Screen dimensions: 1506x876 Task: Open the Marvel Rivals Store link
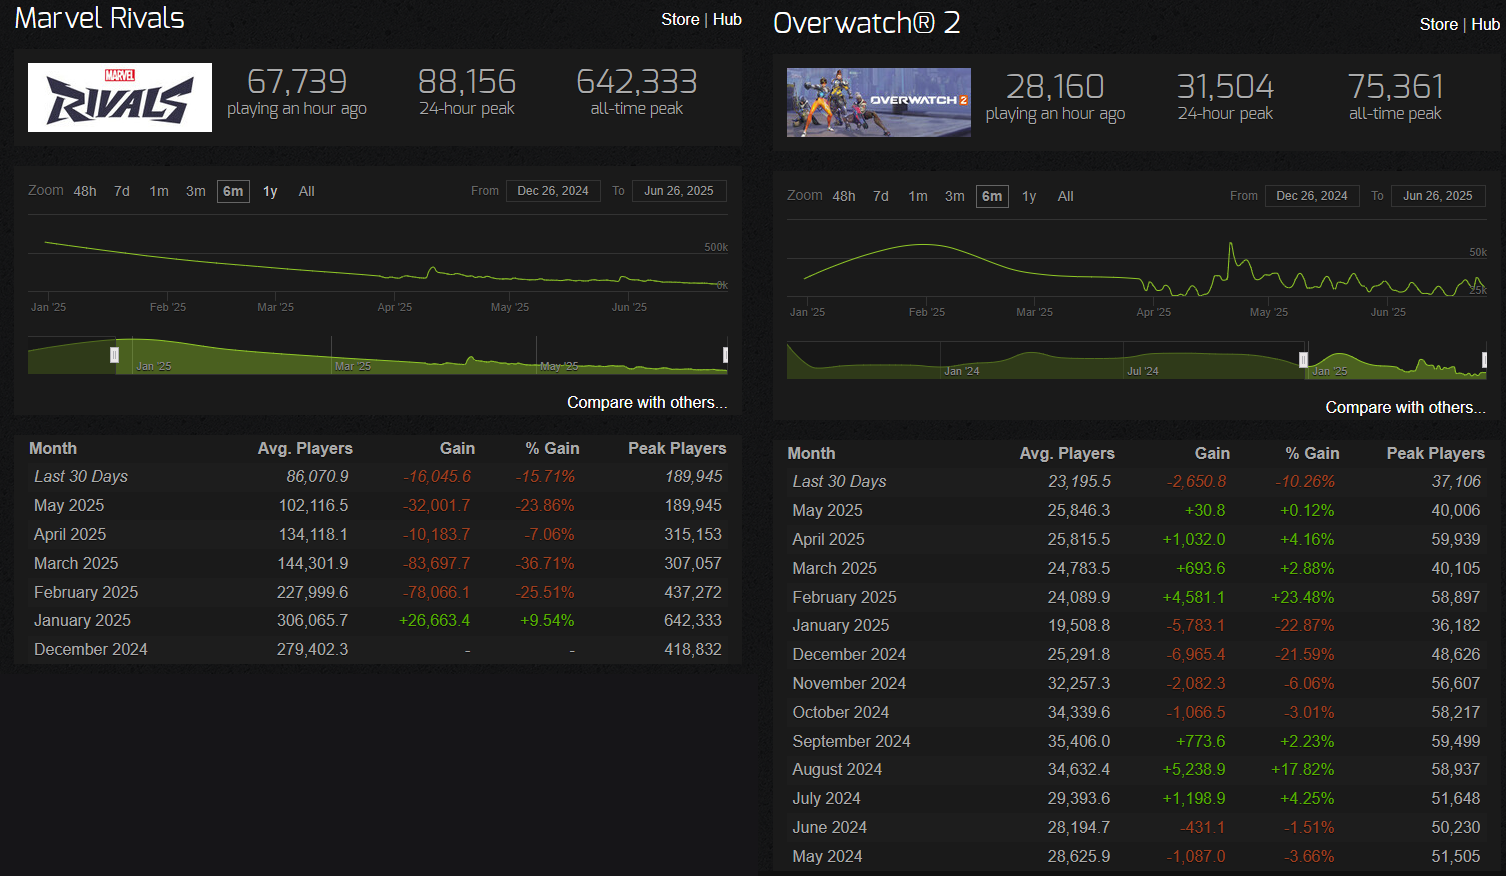coord(680,19)
